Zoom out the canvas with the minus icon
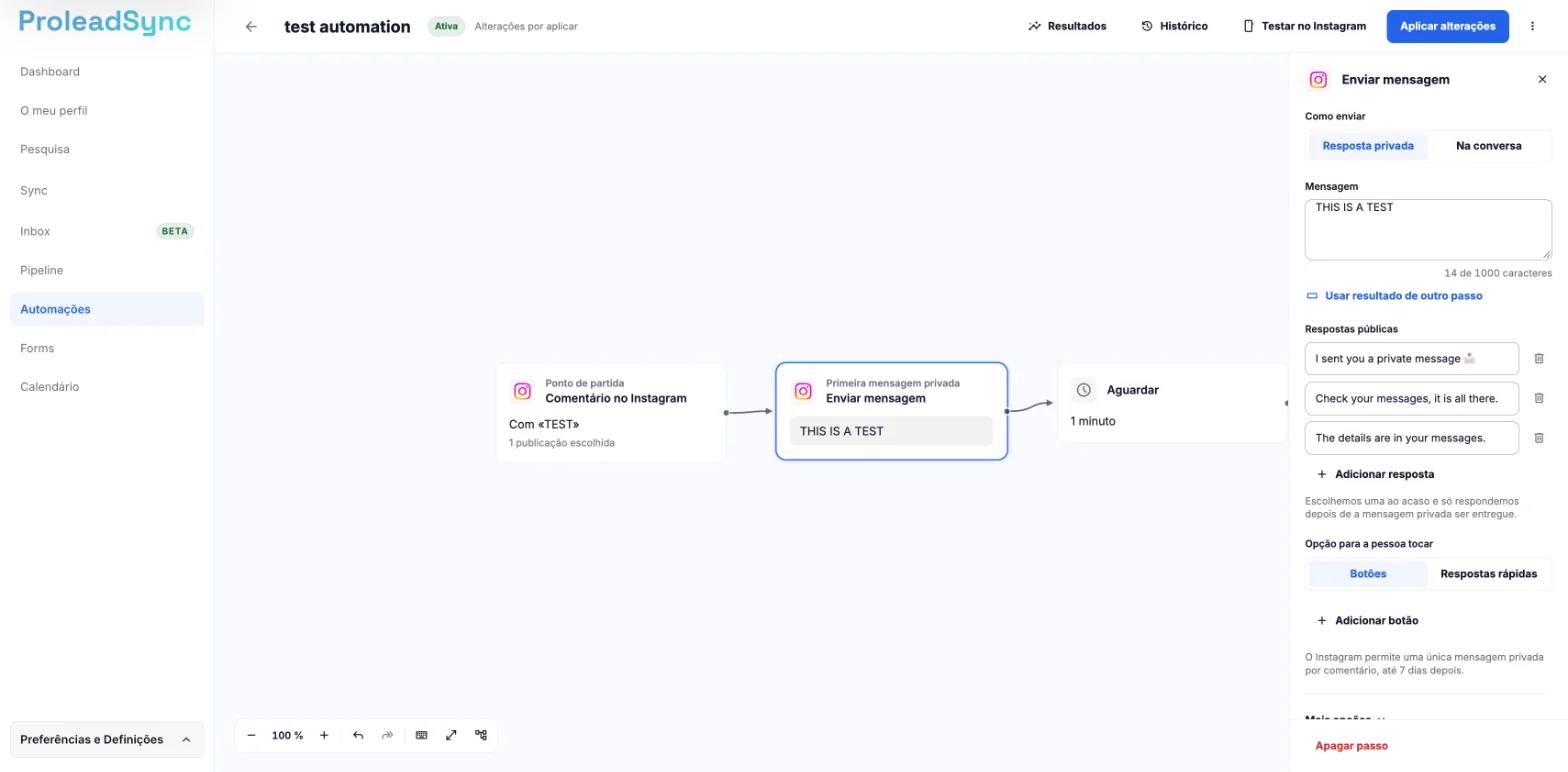This screenshot has width=1568, height=772. 251,735
